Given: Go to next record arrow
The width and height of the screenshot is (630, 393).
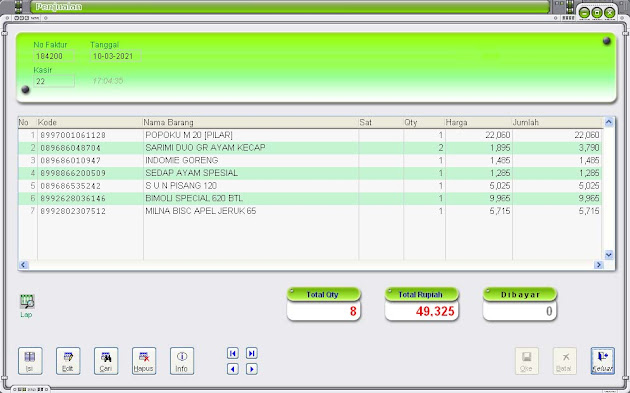Looking at the screenshot, I should click(252, 369).
